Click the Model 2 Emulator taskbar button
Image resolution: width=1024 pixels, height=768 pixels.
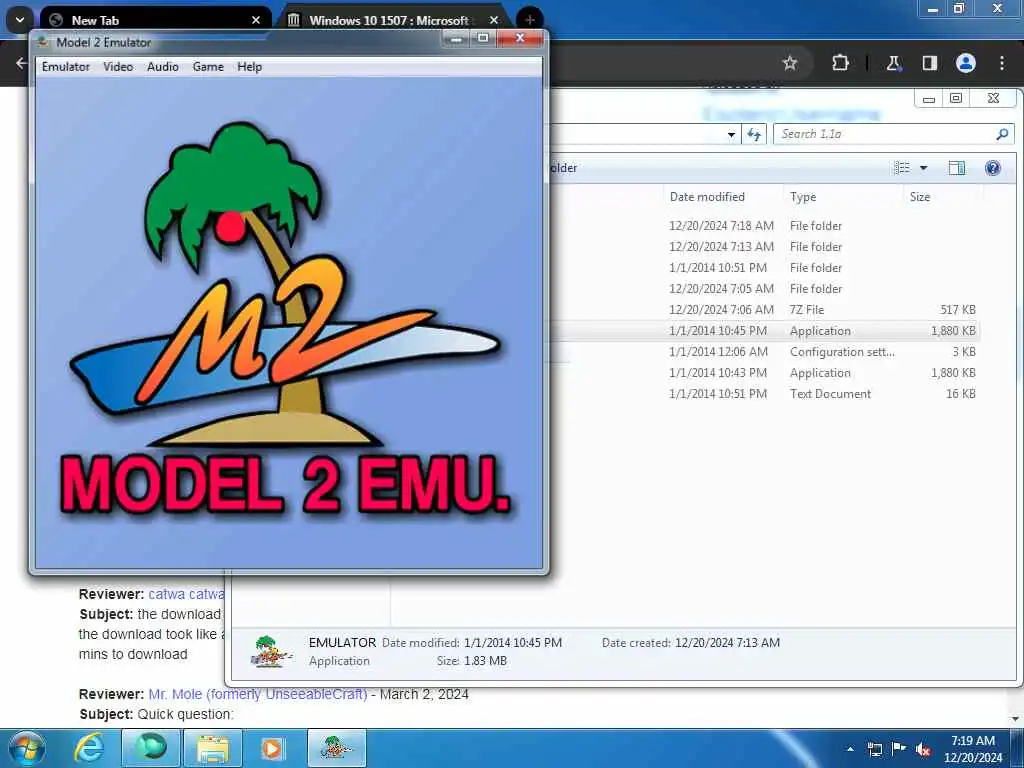[336, 748]
